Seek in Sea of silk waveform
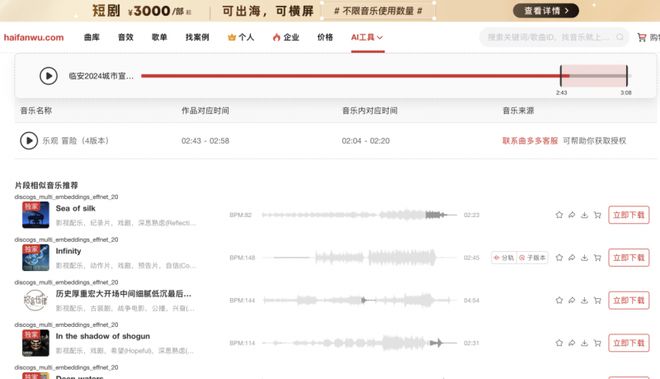The width and height of the screenshot is (660, 379). (359, 215)
